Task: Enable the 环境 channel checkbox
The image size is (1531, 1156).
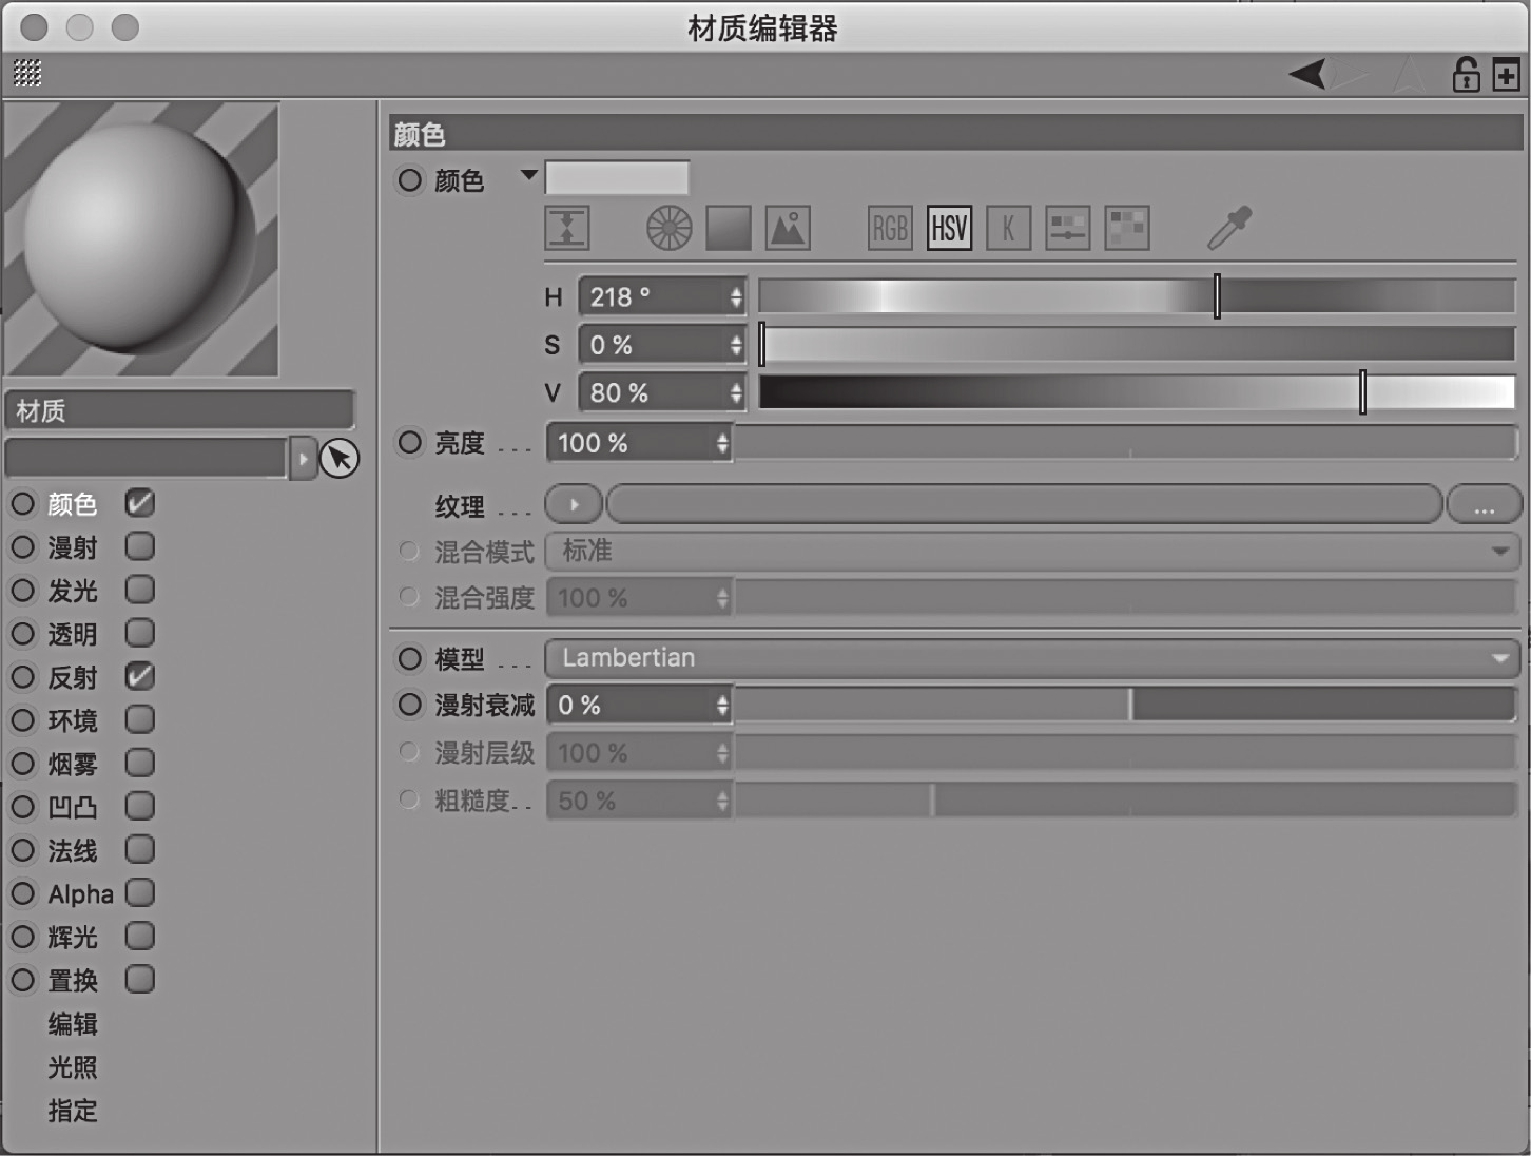Action: [x=140, y=719]
